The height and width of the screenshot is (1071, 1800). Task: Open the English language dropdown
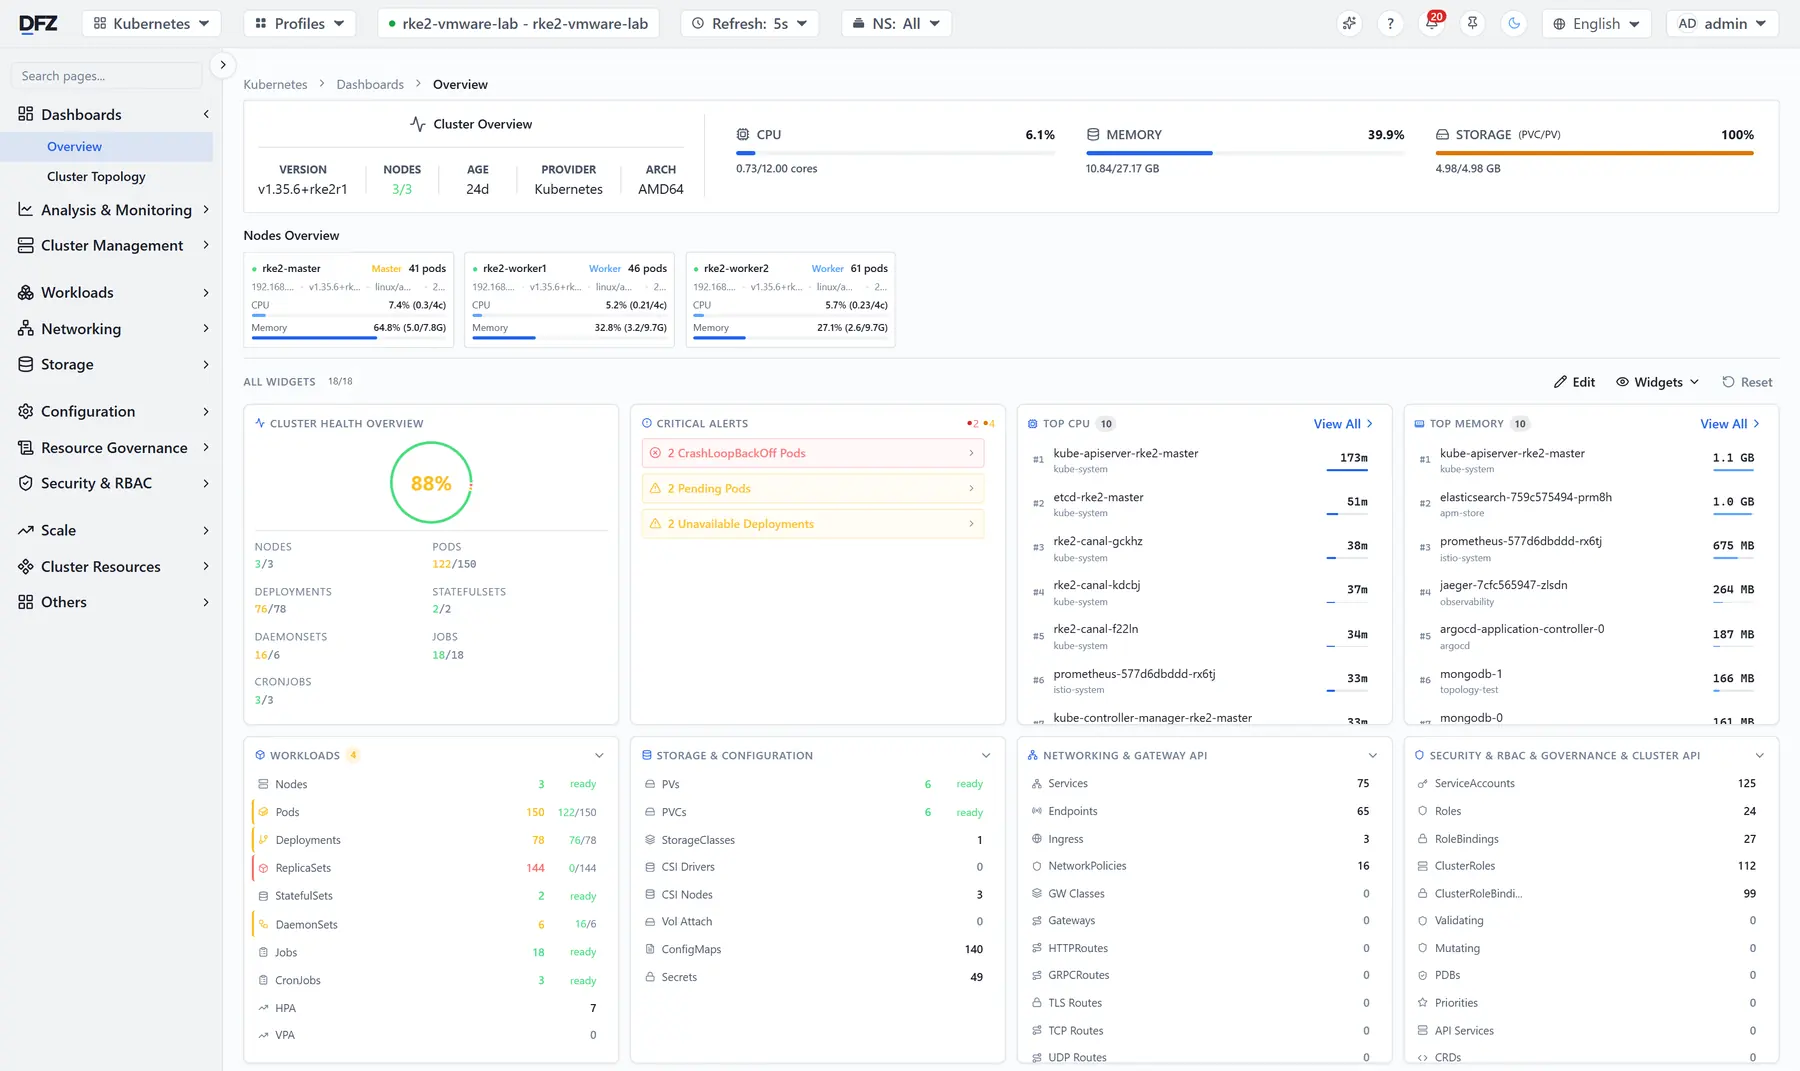(1596, 23)
